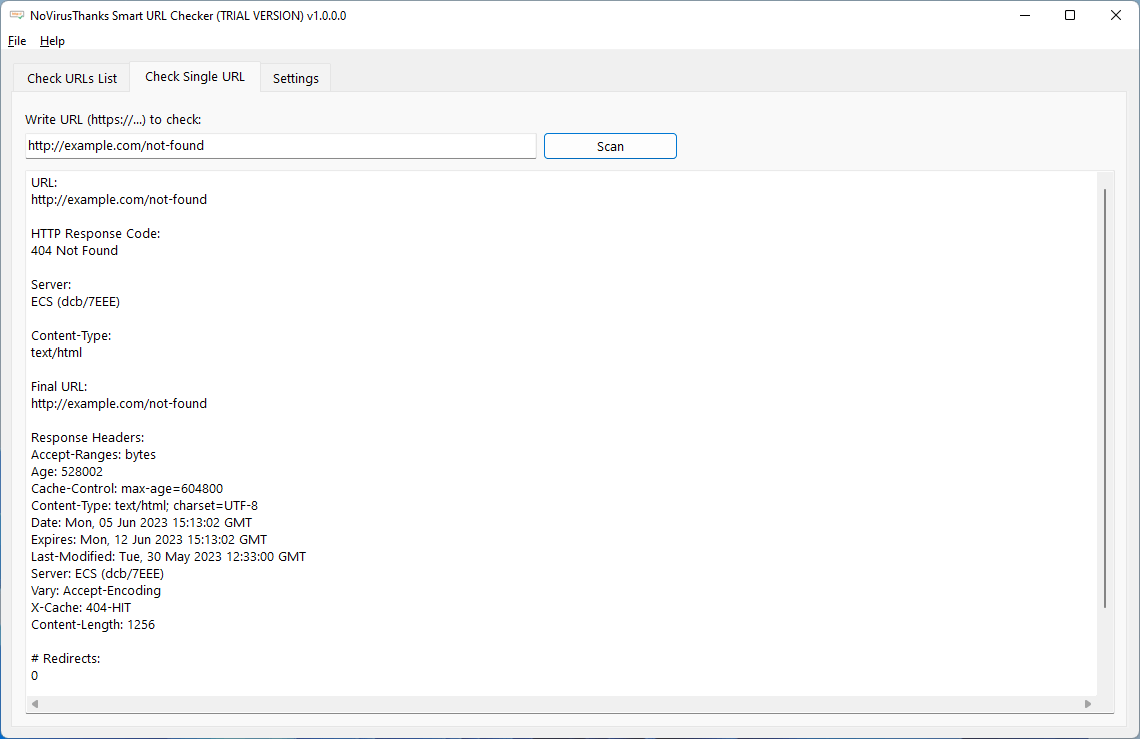Click the "Content-Length: 1256" header line

[x=93, y=625]
